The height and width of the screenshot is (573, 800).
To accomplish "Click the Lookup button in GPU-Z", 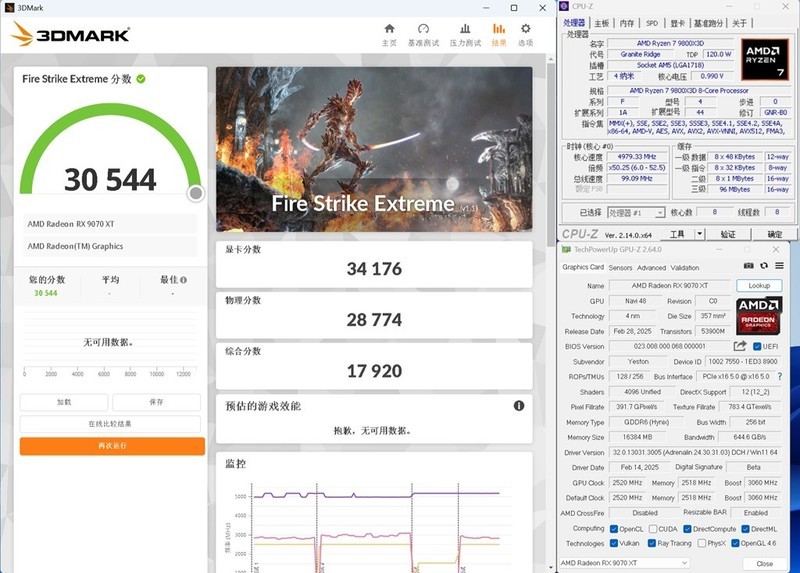I will [759, 286].
